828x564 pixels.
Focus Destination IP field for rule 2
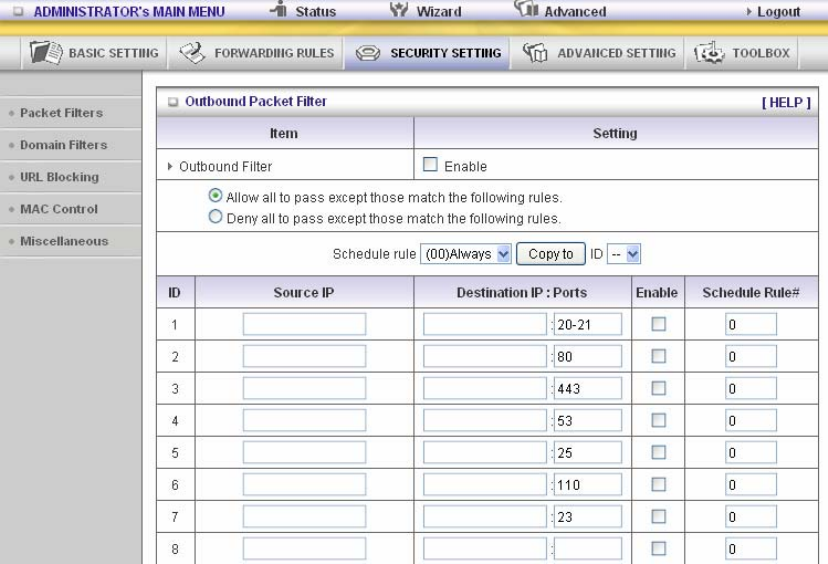tap(485, 356)
